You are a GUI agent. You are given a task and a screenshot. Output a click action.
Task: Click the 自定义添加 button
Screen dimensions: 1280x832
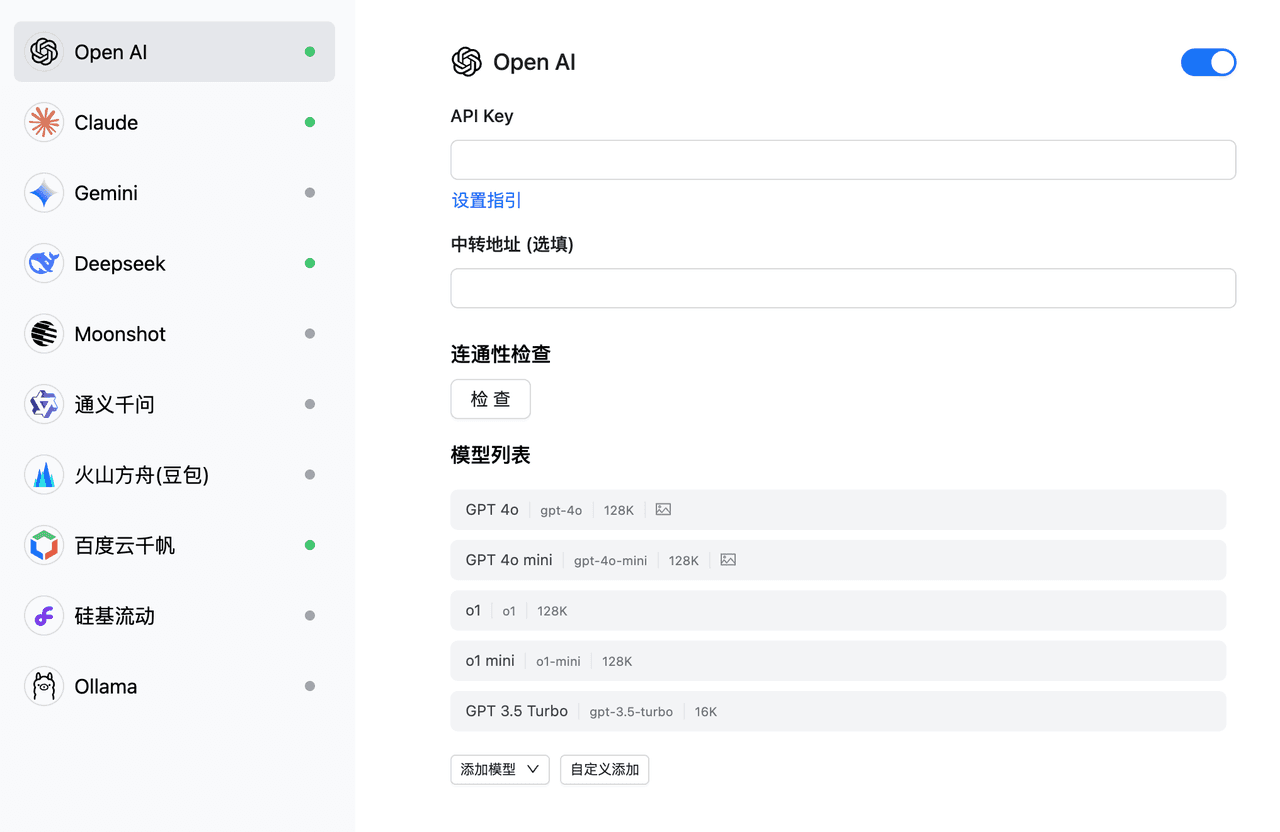(x=604, y=769)
